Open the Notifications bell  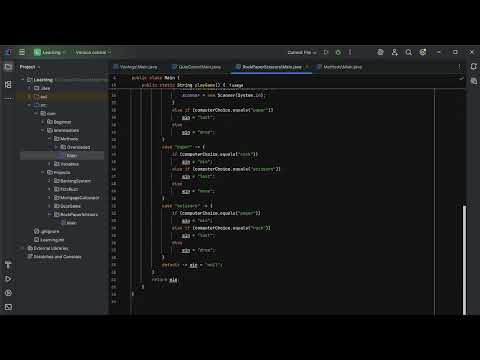474,67
